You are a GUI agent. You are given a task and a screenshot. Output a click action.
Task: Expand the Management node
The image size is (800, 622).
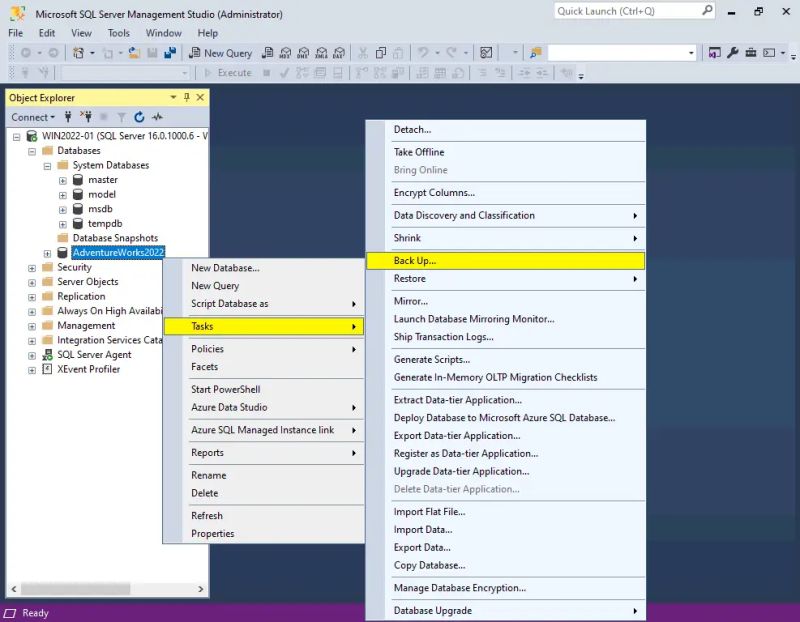[32, 325]
